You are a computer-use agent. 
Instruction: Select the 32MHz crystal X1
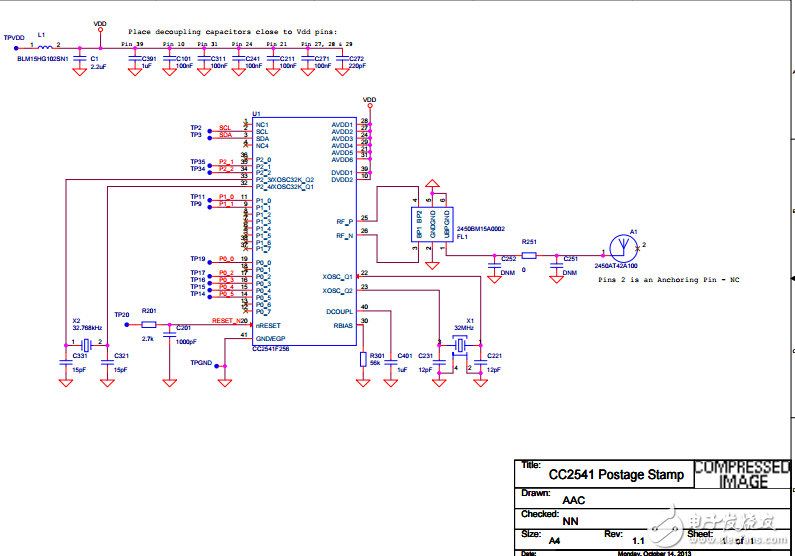pyautogui.click(x=460, y=347)
